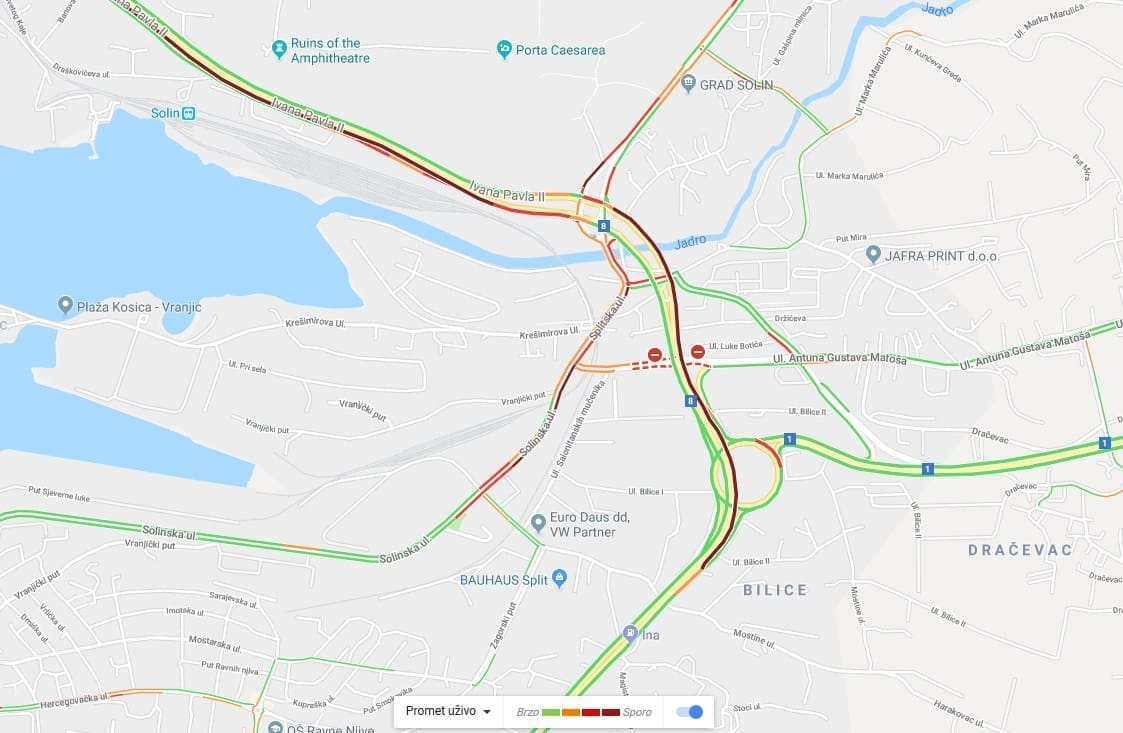Click the BAUHAUS Split shopping icon
This screenshot has width=1123, height=733.
pyautogui.click(x=560, y=579)
